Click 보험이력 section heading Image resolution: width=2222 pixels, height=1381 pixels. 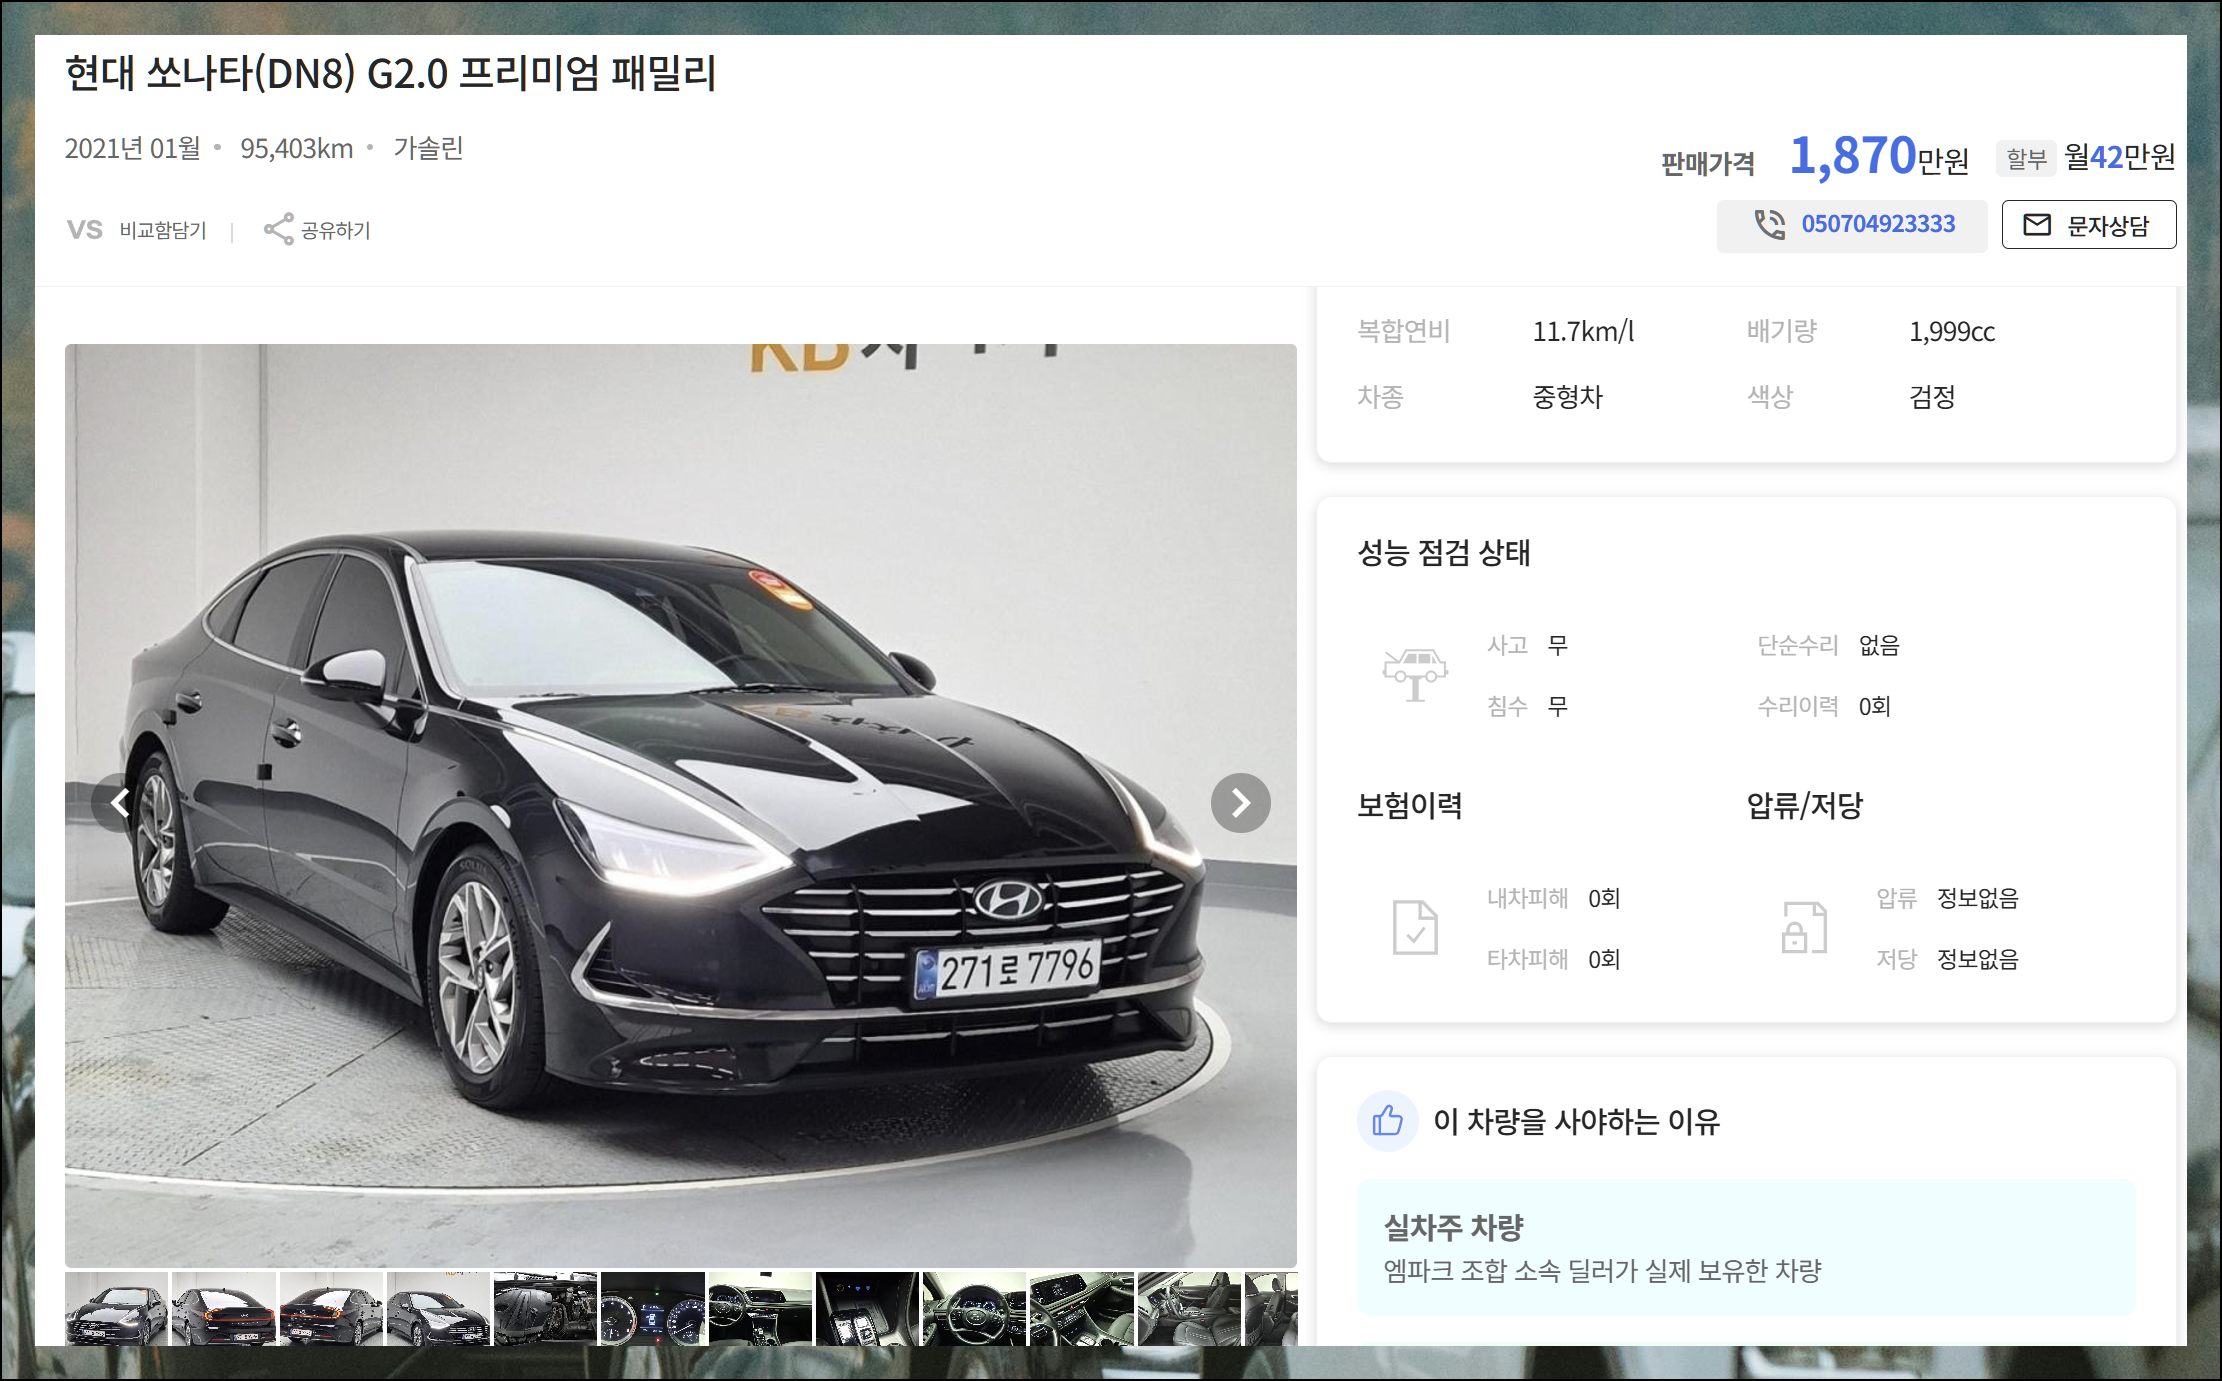coord(1410,806)
